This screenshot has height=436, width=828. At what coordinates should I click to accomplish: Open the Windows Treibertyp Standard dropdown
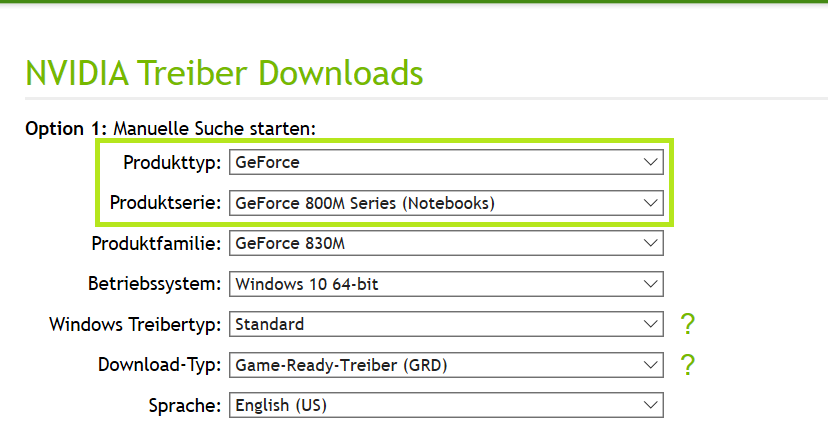(445, 324)
